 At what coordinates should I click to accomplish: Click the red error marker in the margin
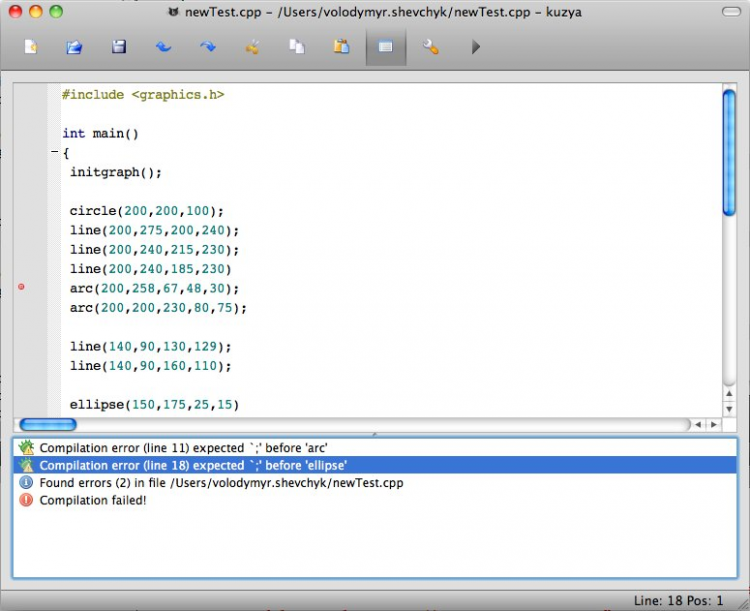click(x=22, y=288)
